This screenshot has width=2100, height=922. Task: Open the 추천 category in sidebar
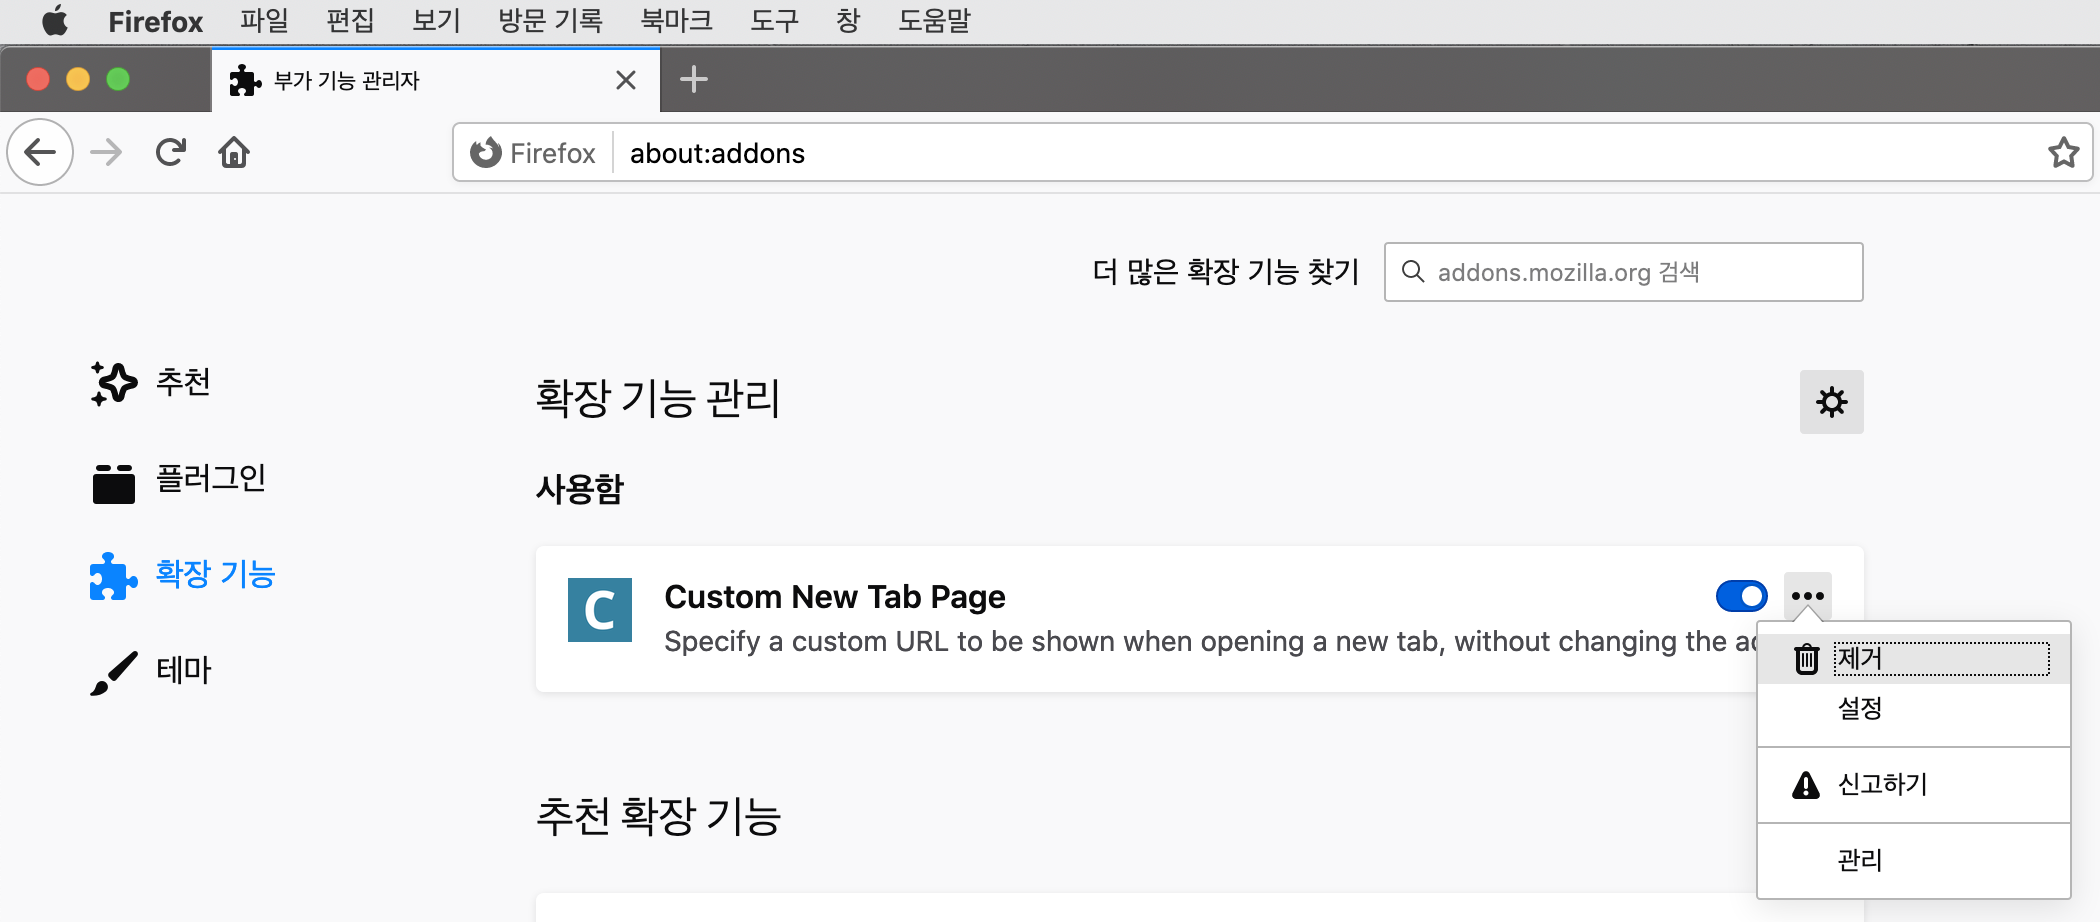click(x=151, y=382)
